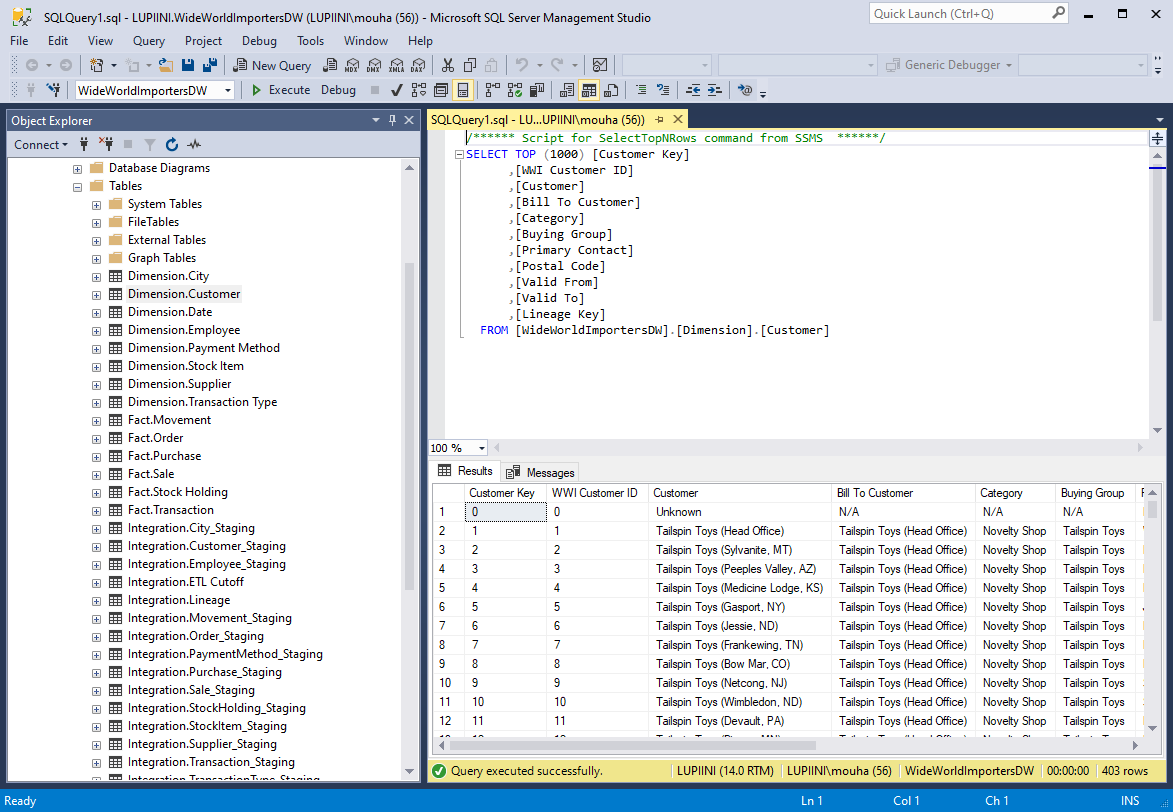Switch output to Results to Grid

(x=589, y=91)
